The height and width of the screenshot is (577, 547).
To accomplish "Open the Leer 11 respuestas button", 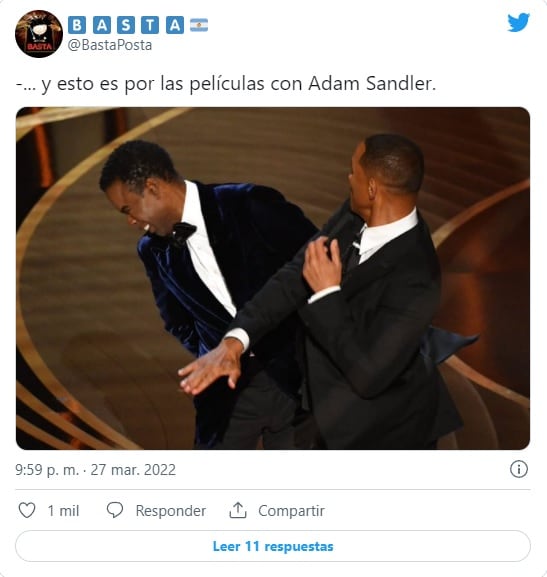I will coord(273,546).
